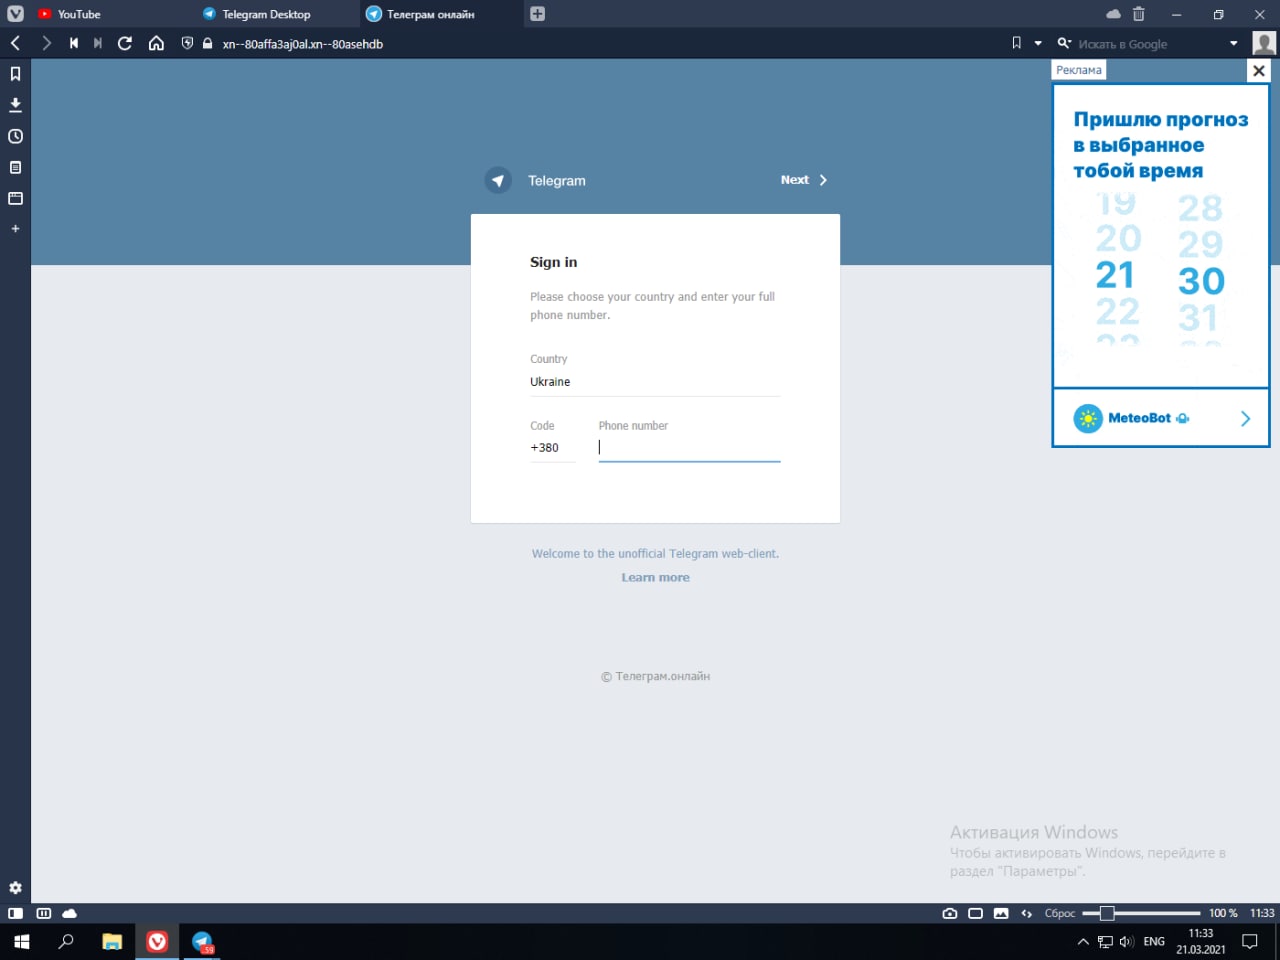Open File Explorer from taskbar
The height and width of the screenshot is (960, 1280).
point(112,941)
